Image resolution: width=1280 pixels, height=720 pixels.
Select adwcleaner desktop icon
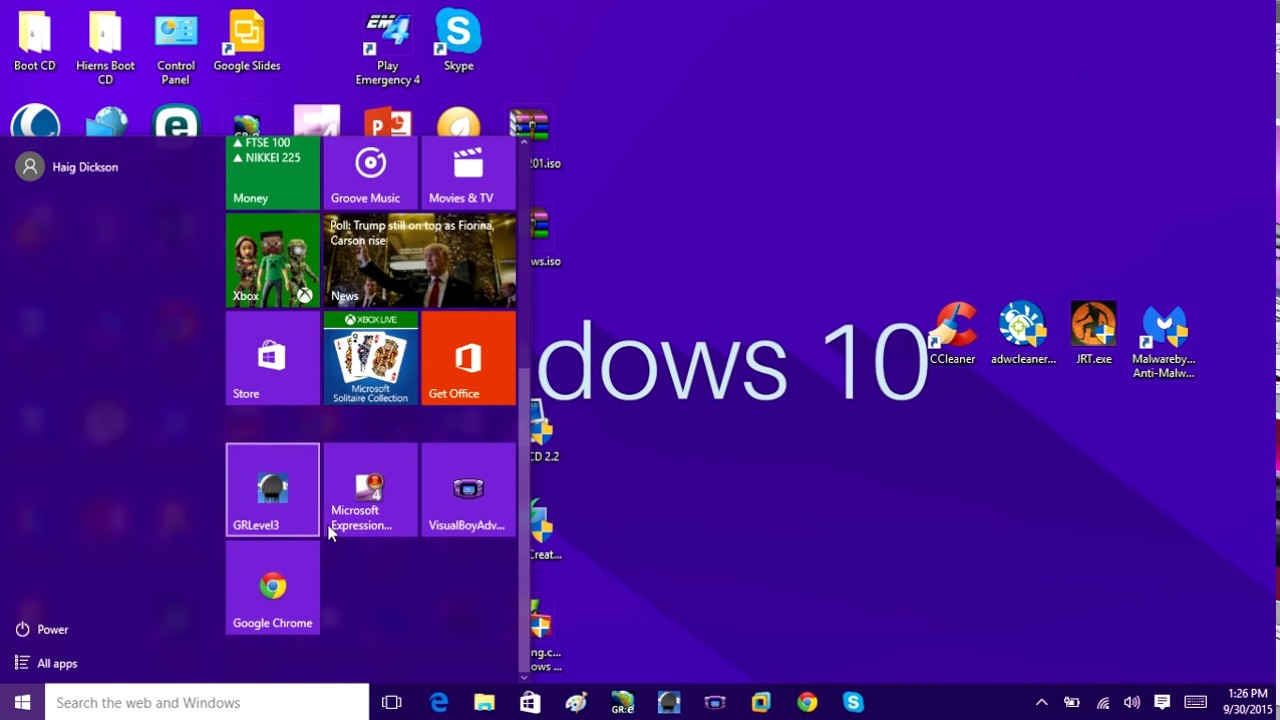pyautogui.click(x=1023, y=334)
